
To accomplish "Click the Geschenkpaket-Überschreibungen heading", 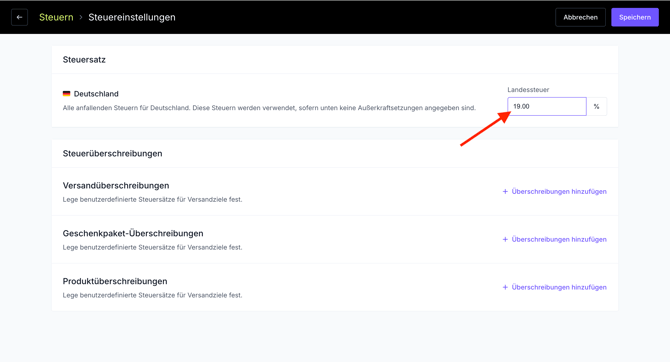I will [133, 233].
